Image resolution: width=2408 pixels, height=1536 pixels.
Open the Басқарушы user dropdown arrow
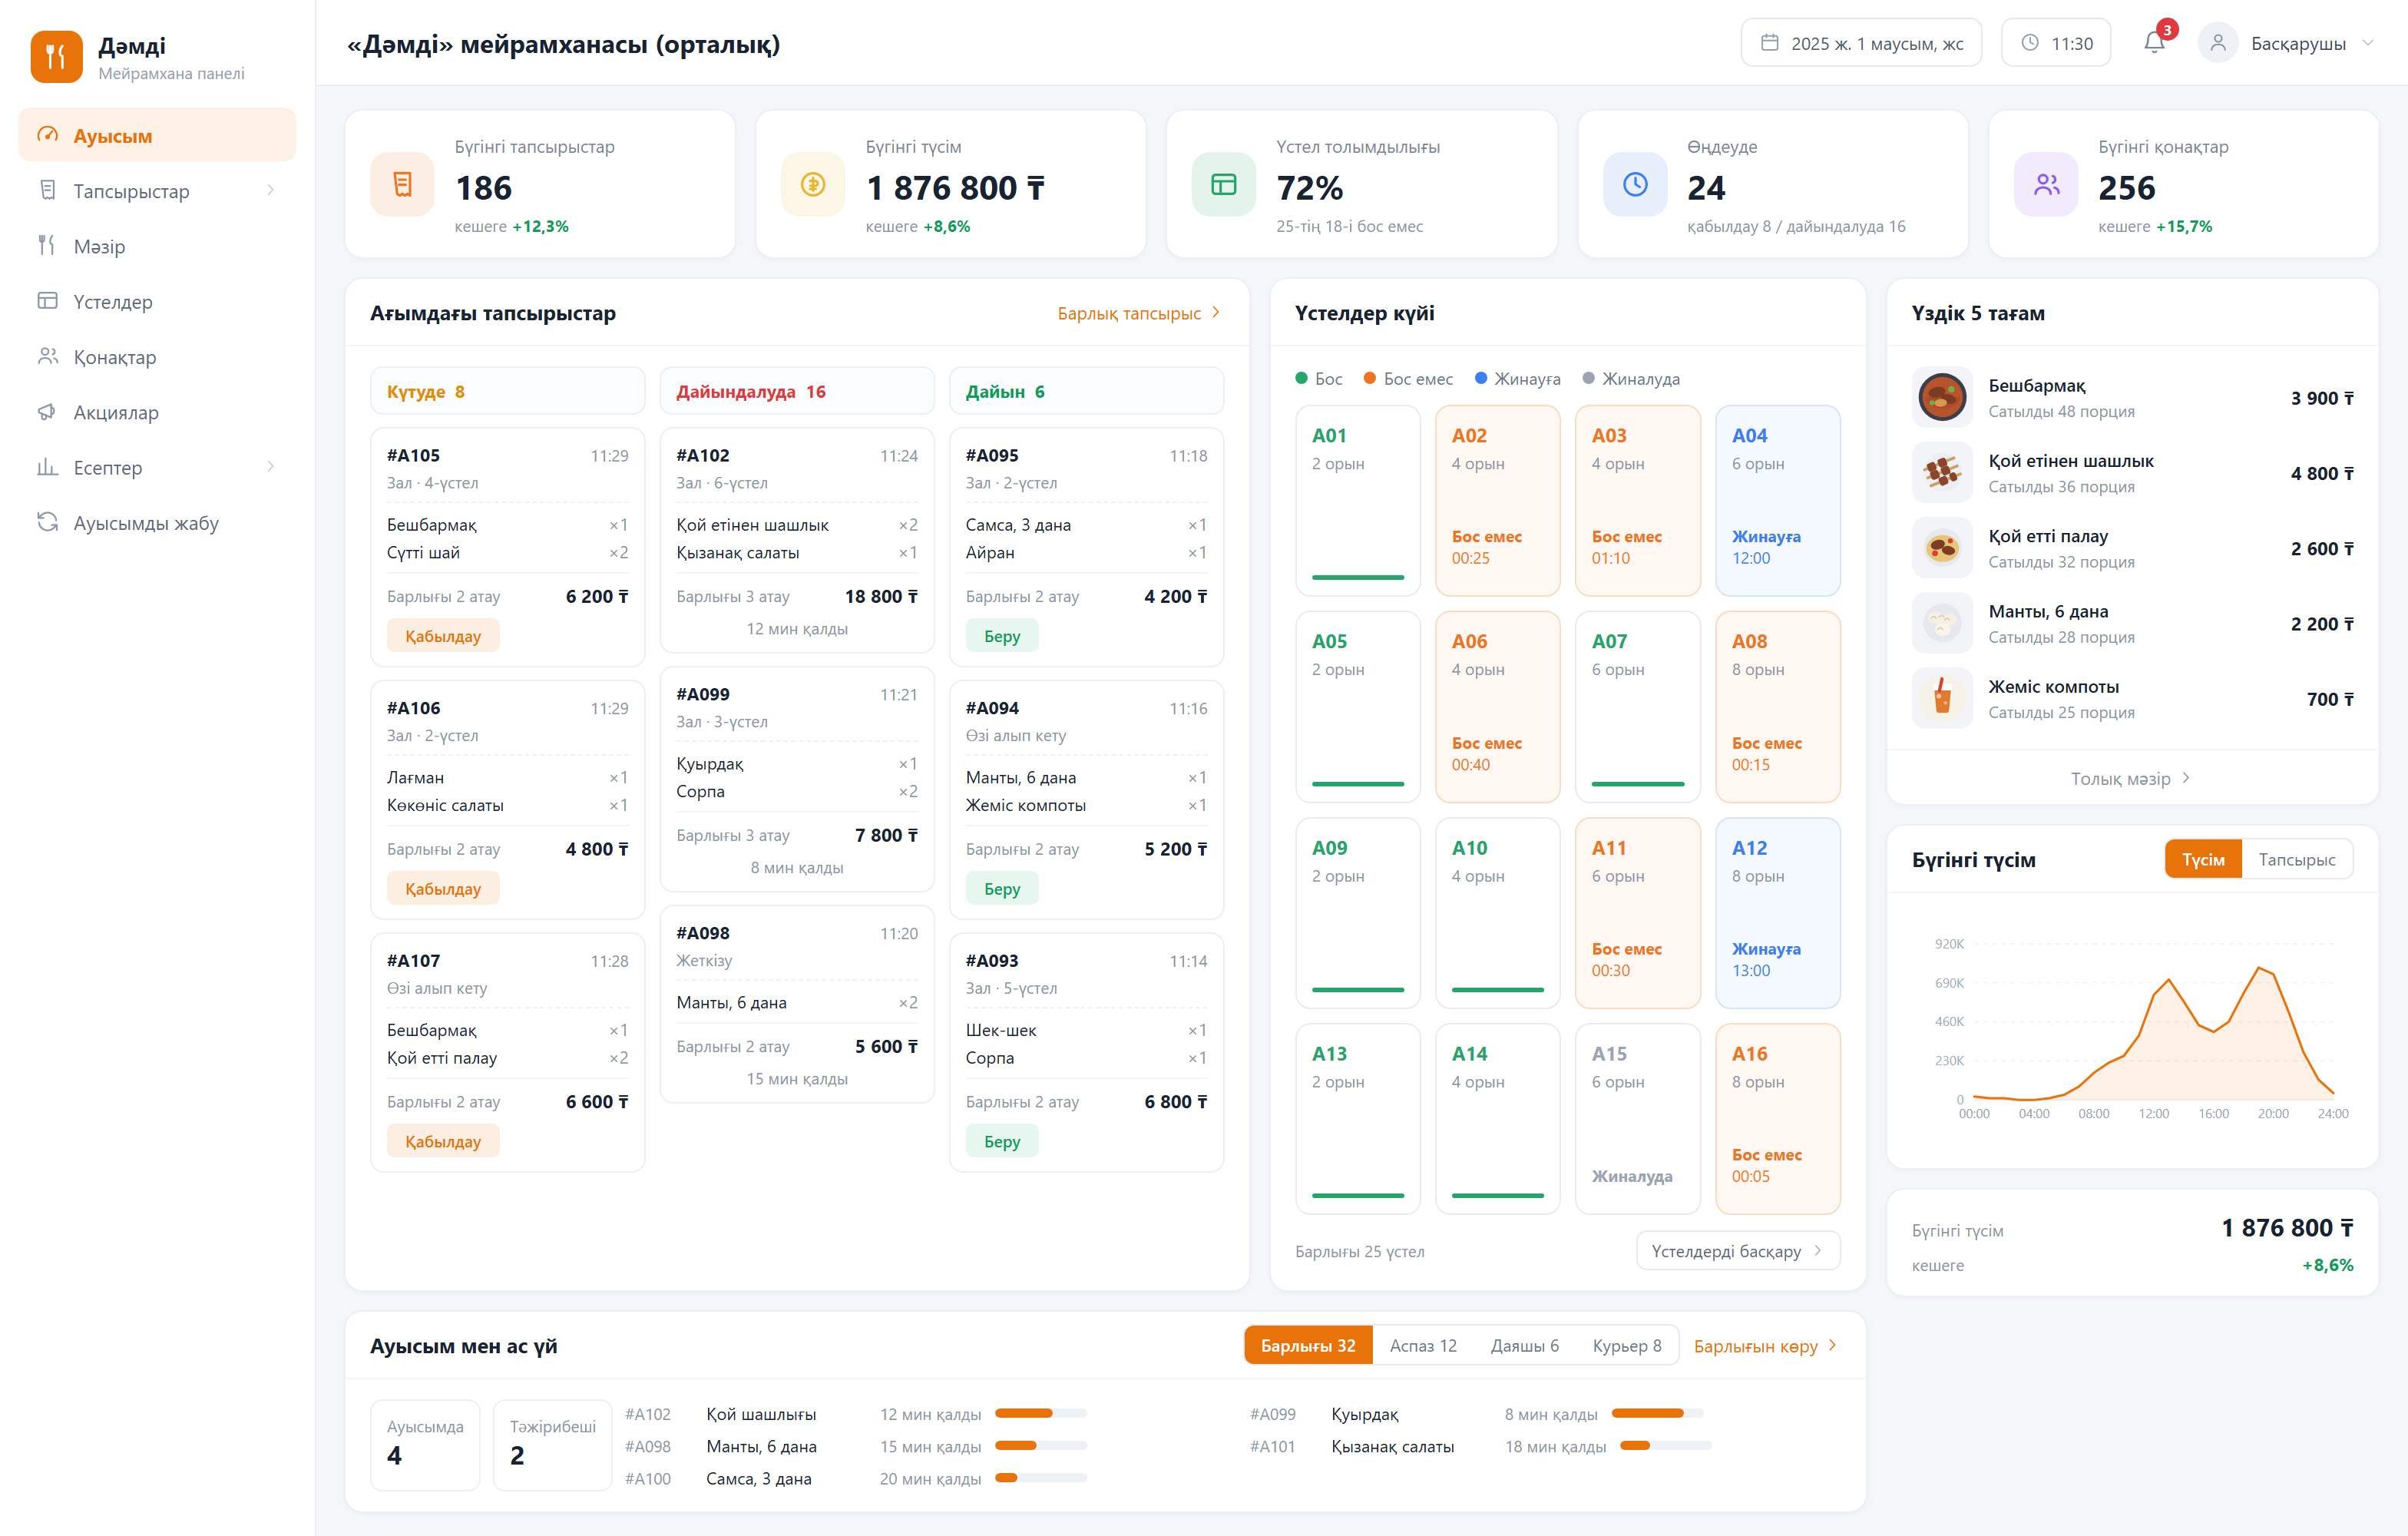[x=2368, y=43]
